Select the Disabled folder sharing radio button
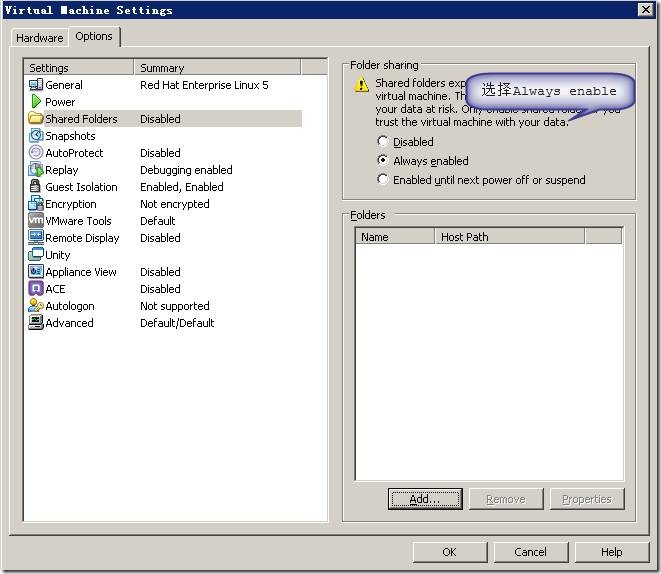661x574 pixels. [x=382, y=141]
